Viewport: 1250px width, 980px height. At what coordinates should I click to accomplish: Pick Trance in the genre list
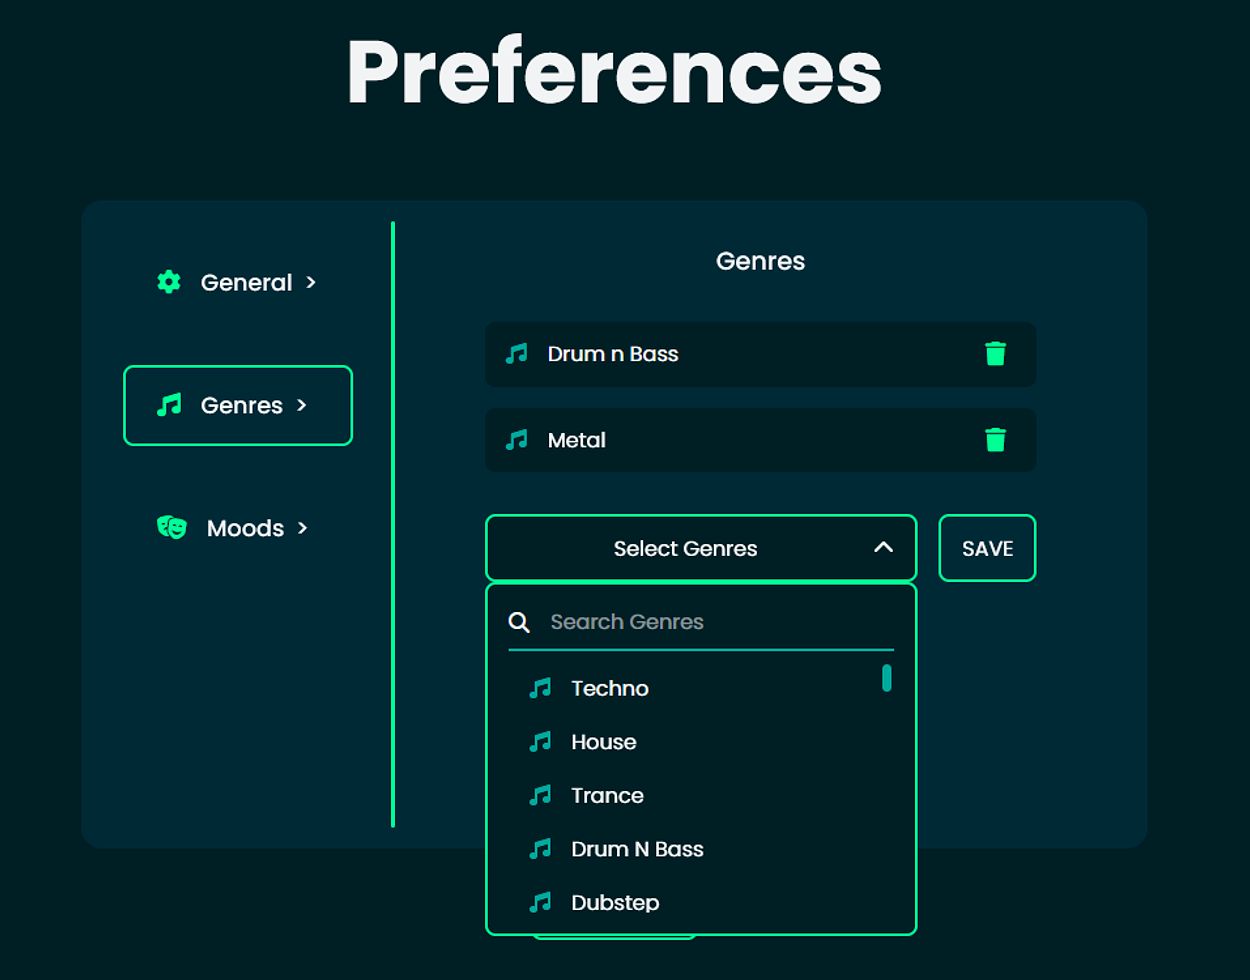607,795
